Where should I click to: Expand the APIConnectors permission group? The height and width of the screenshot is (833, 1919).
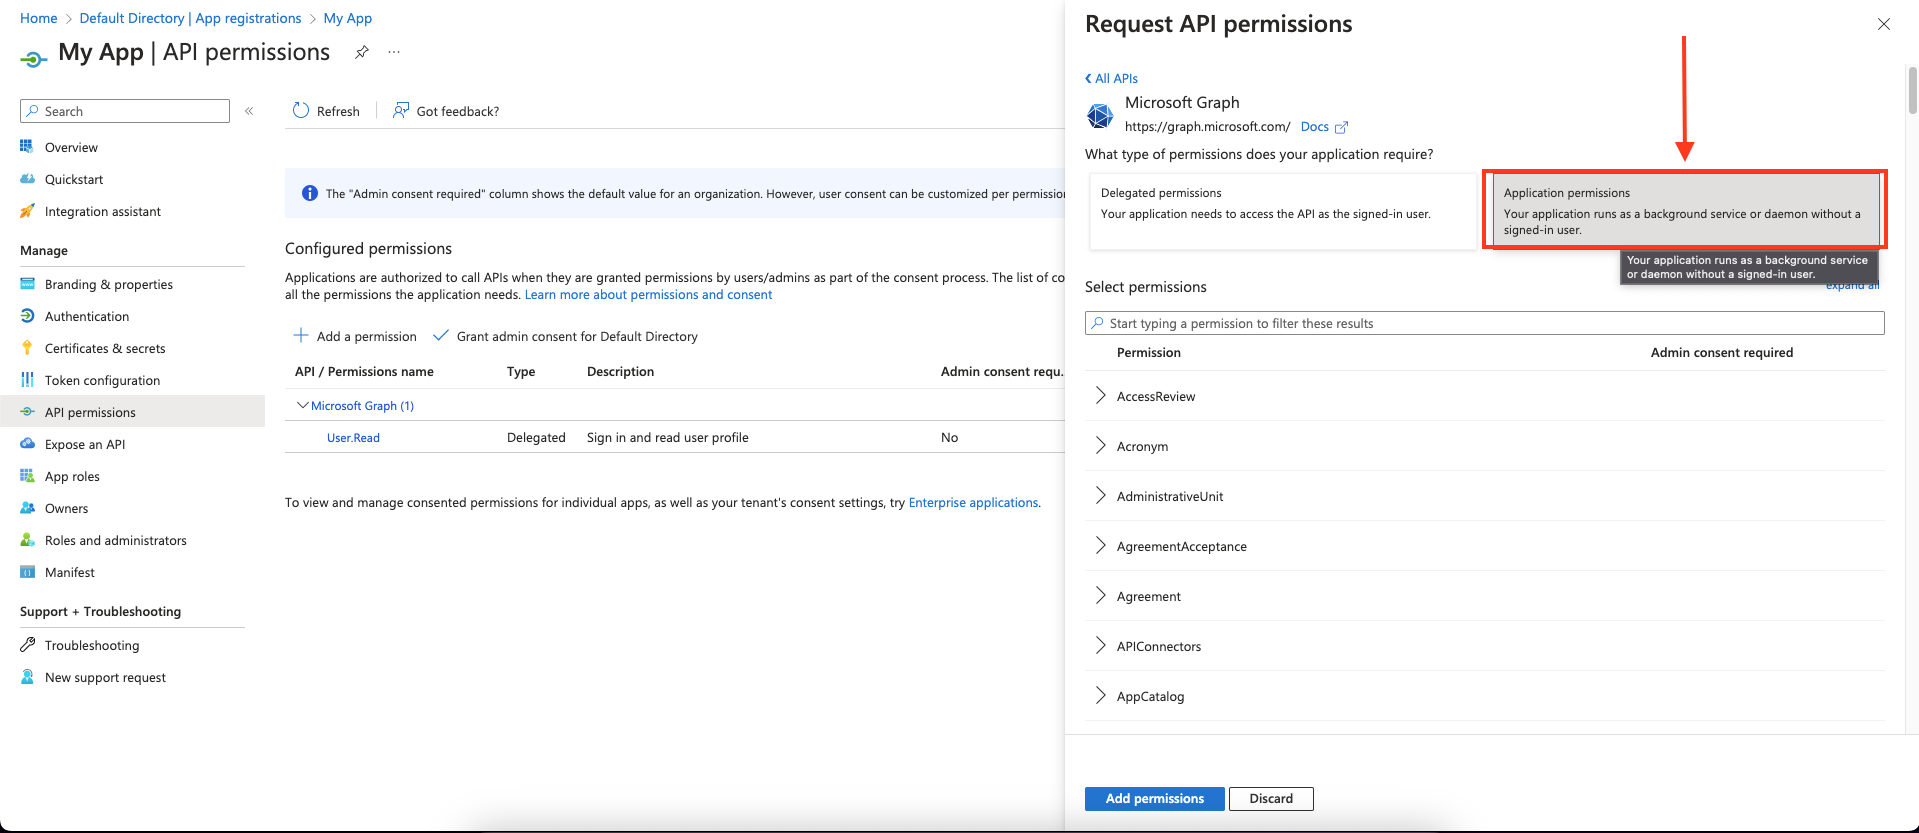(1101, 646)
